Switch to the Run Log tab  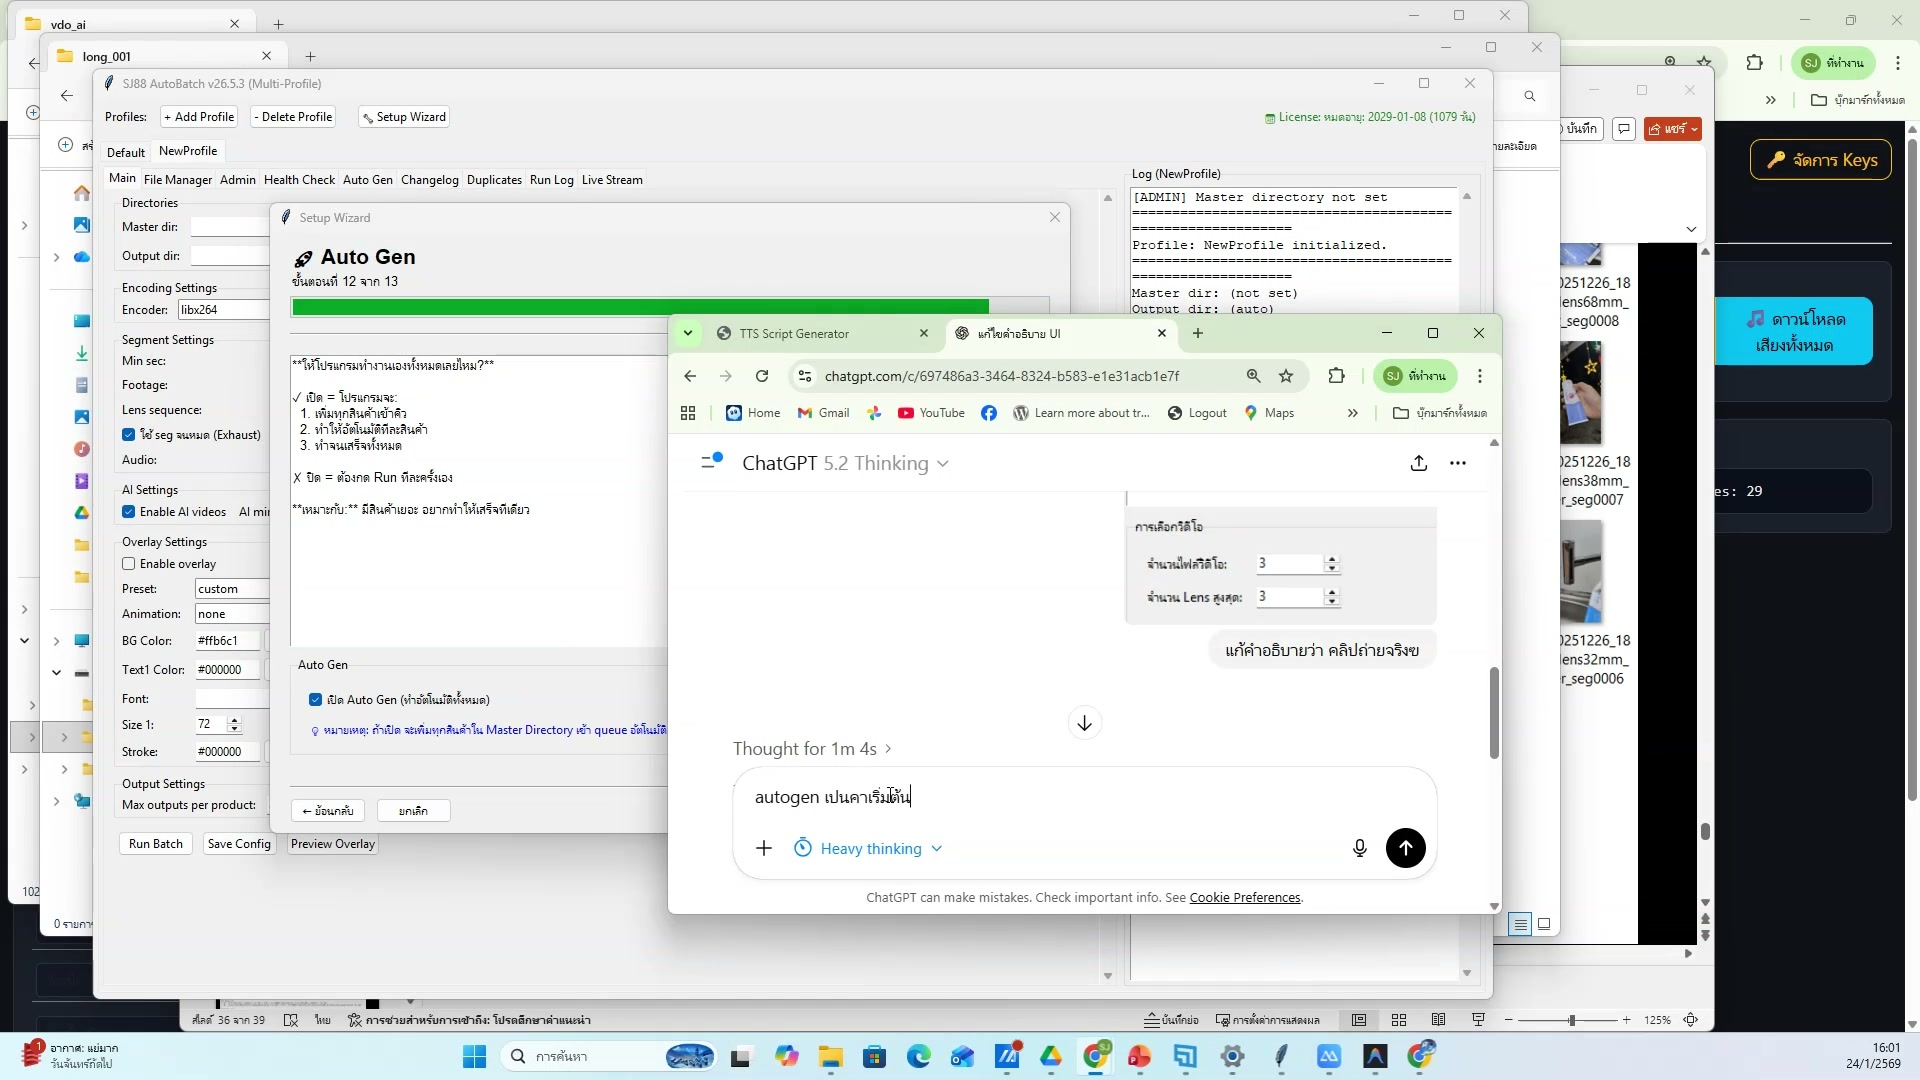[x=551, y=179]
